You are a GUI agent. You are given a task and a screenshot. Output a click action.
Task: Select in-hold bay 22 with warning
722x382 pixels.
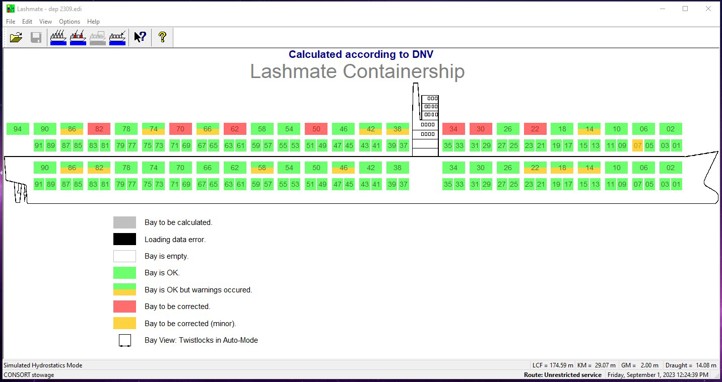[x=535, y=168]
